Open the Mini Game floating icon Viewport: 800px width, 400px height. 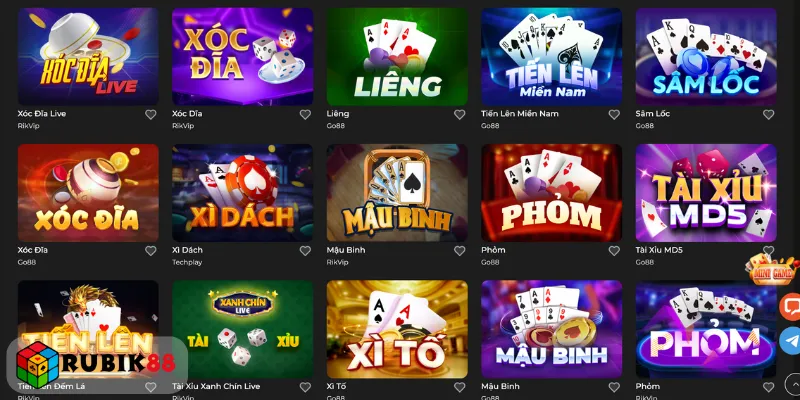click(773, 269)
